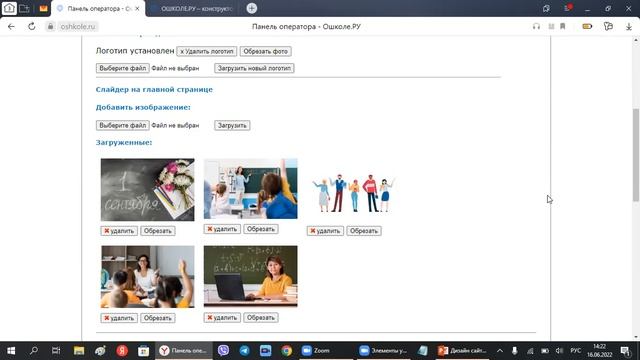Viewport: 640px width, 360px height.
Task: Click the headphones read-aloud icon
Action: [x=536, y=27]
